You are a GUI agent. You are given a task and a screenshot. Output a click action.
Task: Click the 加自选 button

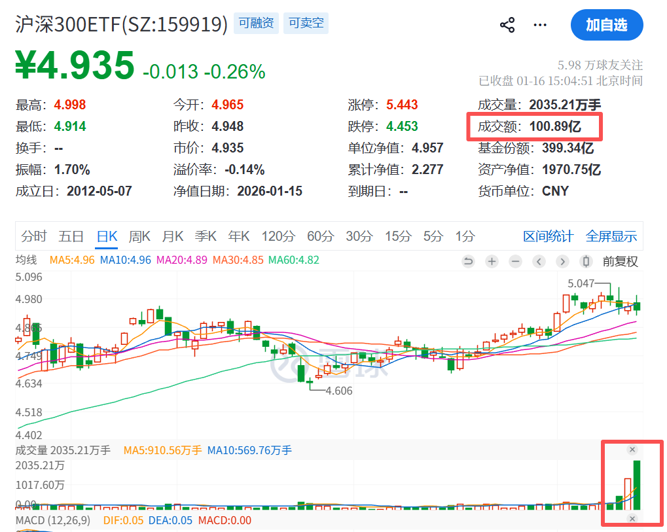pos(606,25)
